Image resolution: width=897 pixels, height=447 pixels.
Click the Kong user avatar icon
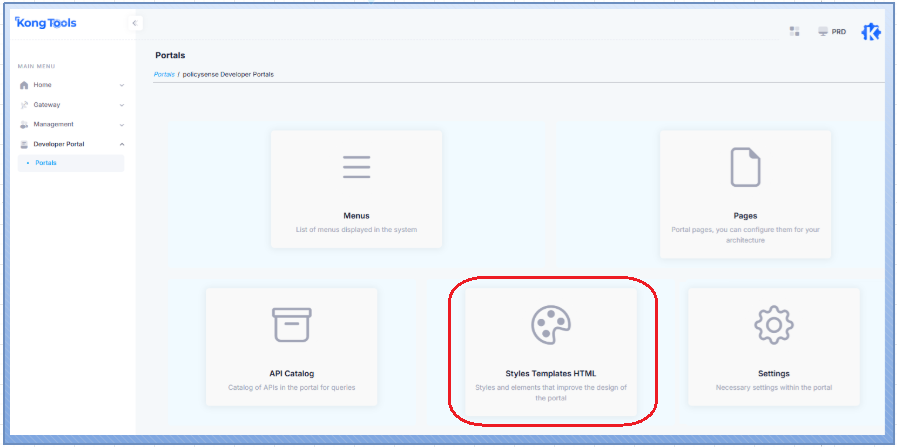tap(870, 31)
